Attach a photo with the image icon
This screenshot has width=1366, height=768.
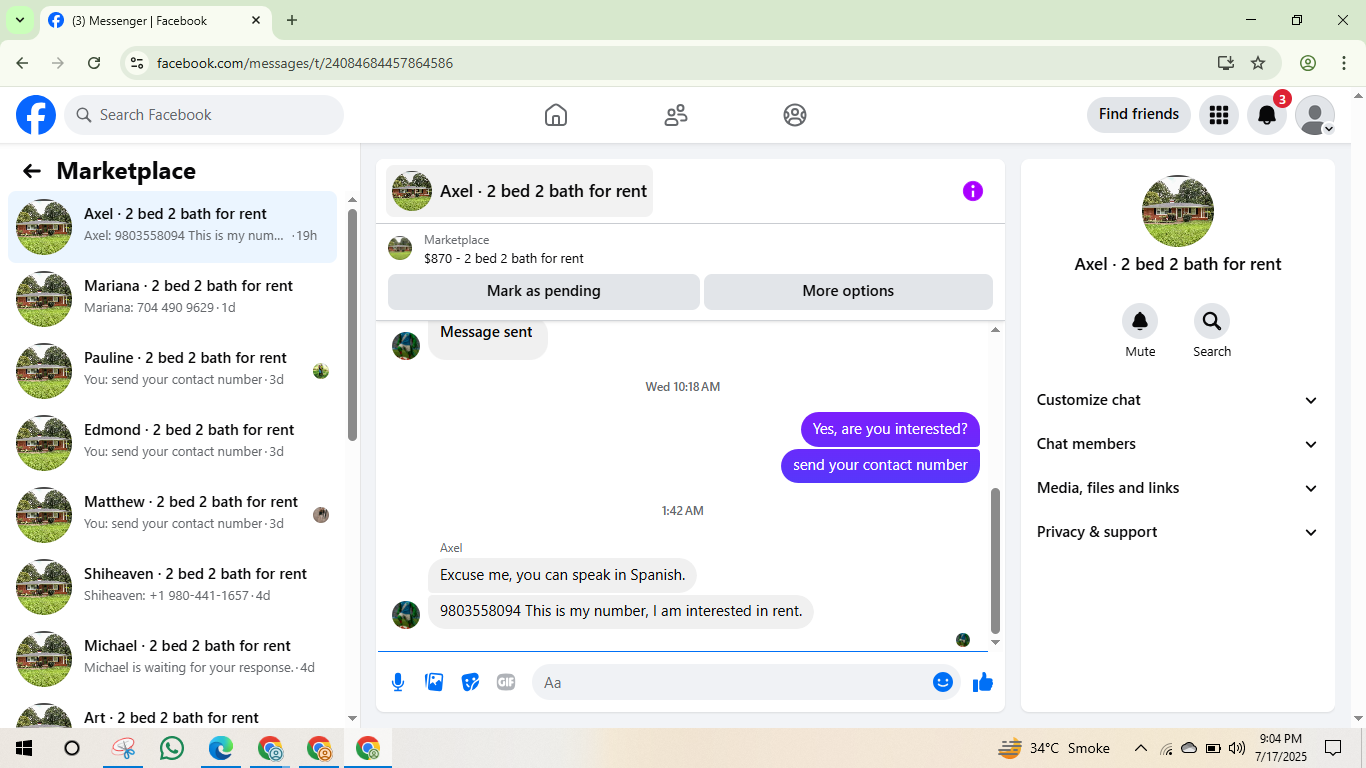(x=434, y=682)
